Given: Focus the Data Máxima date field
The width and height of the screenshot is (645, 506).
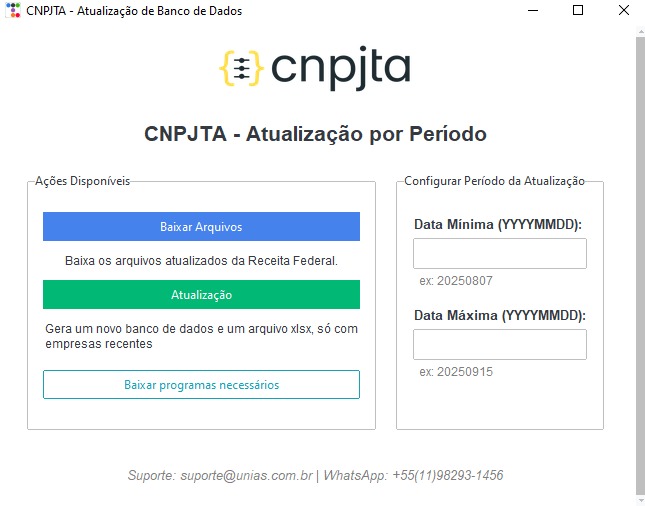Looking at the screenshot, I should click(499, 345).
